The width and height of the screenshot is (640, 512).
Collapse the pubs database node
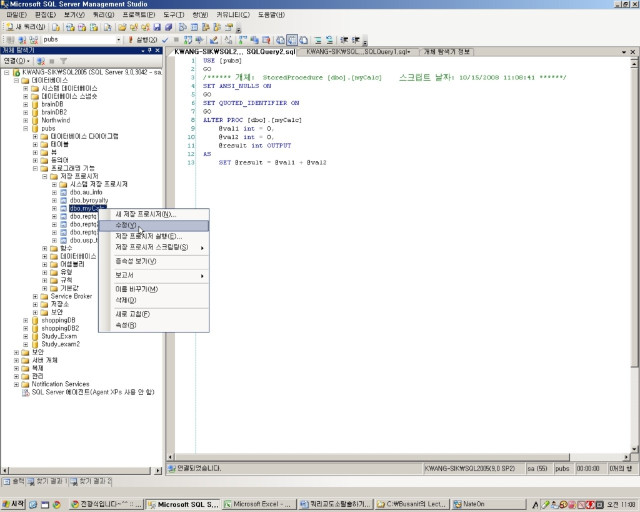(26, 128)
